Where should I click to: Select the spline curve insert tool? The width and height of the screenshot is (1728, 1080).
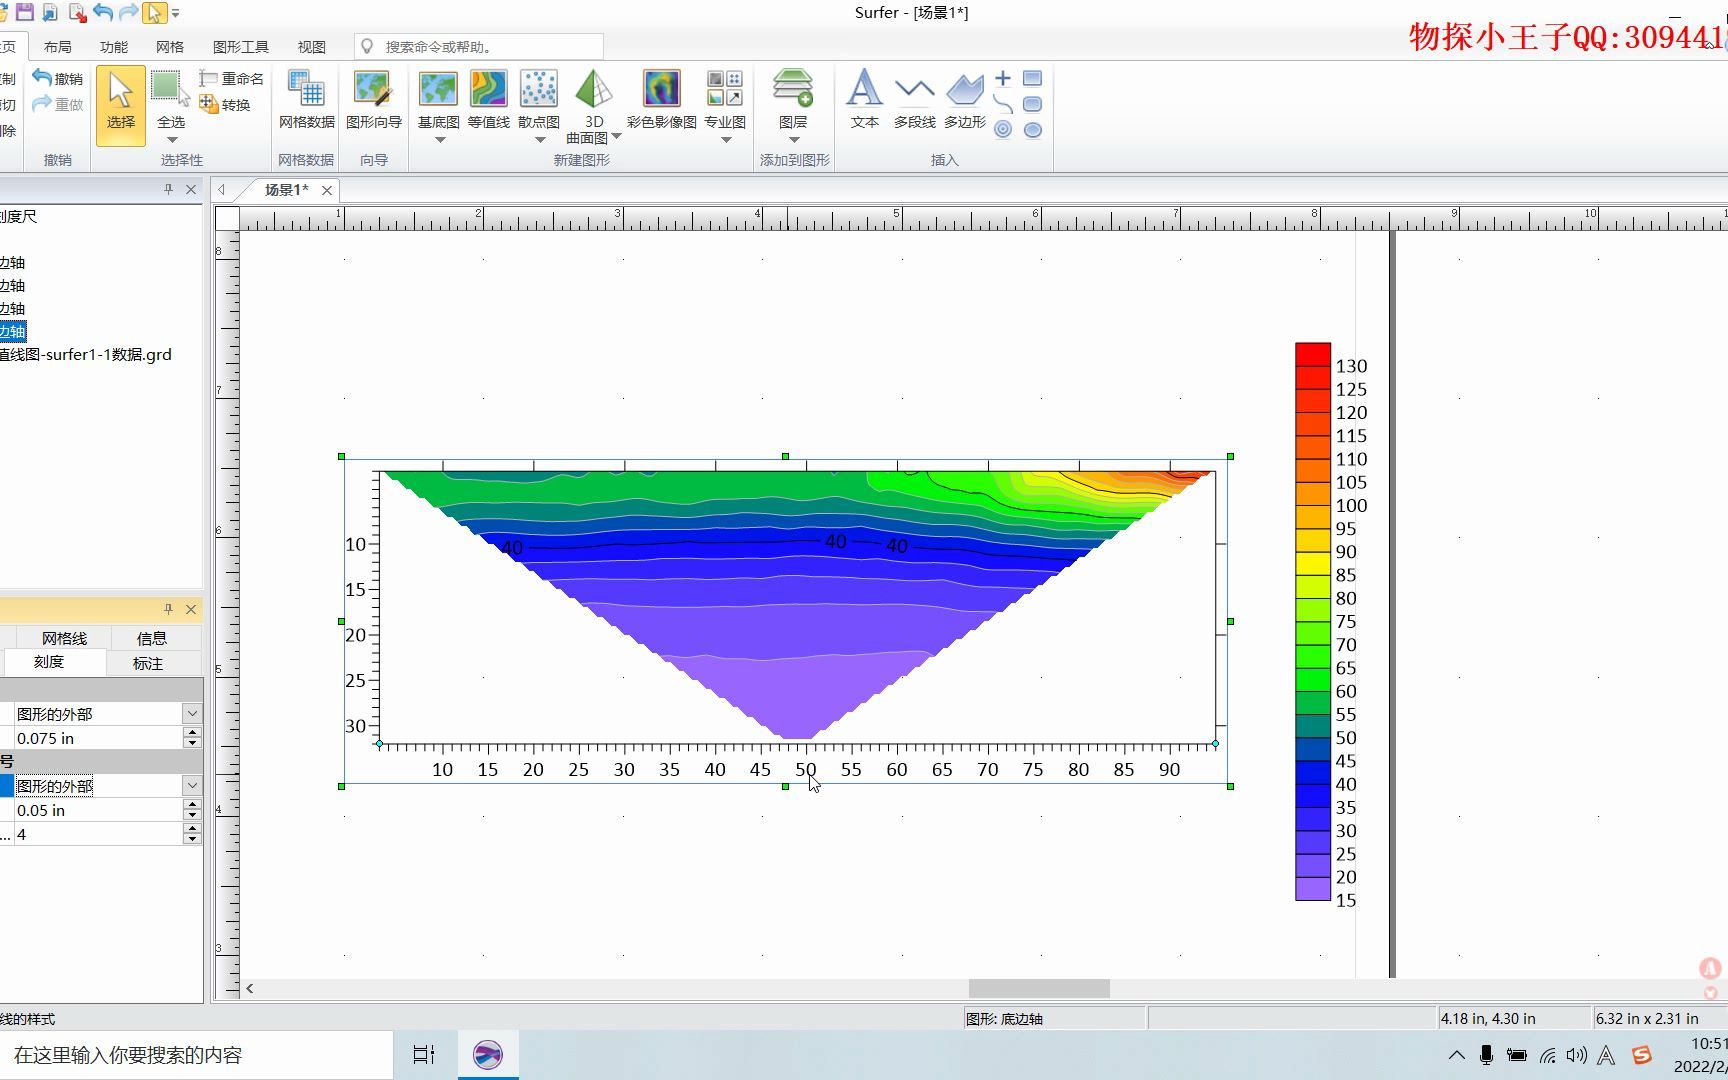pyautogui.click(x=1003, y=104)
